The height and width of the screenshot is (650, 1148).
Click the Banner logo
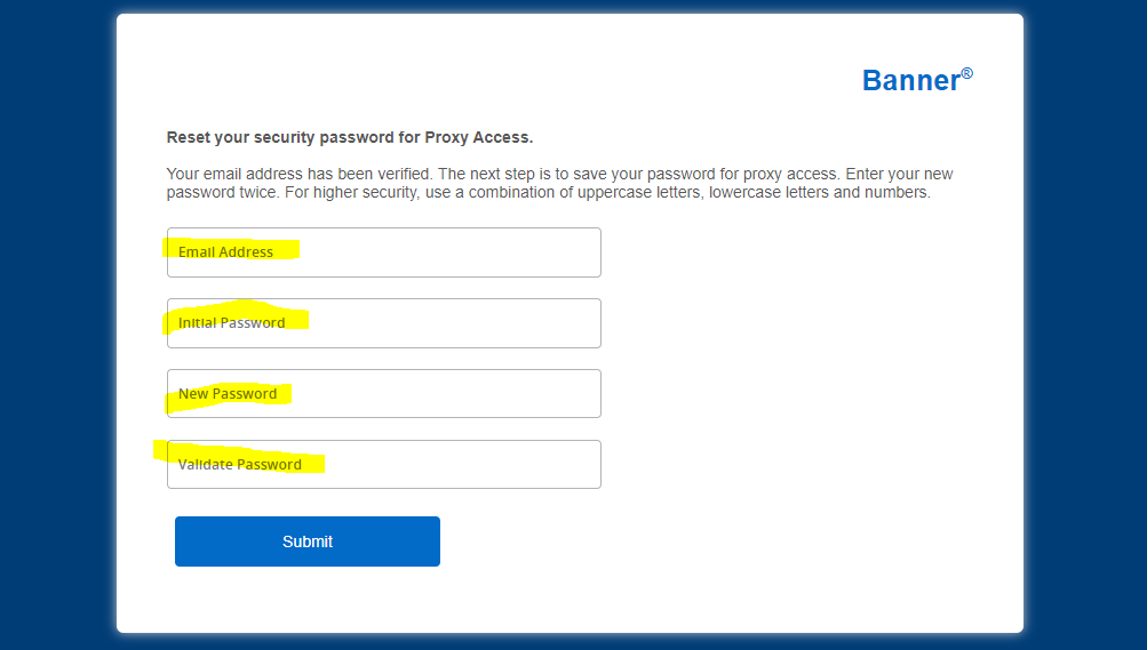(x=908, y=80)
